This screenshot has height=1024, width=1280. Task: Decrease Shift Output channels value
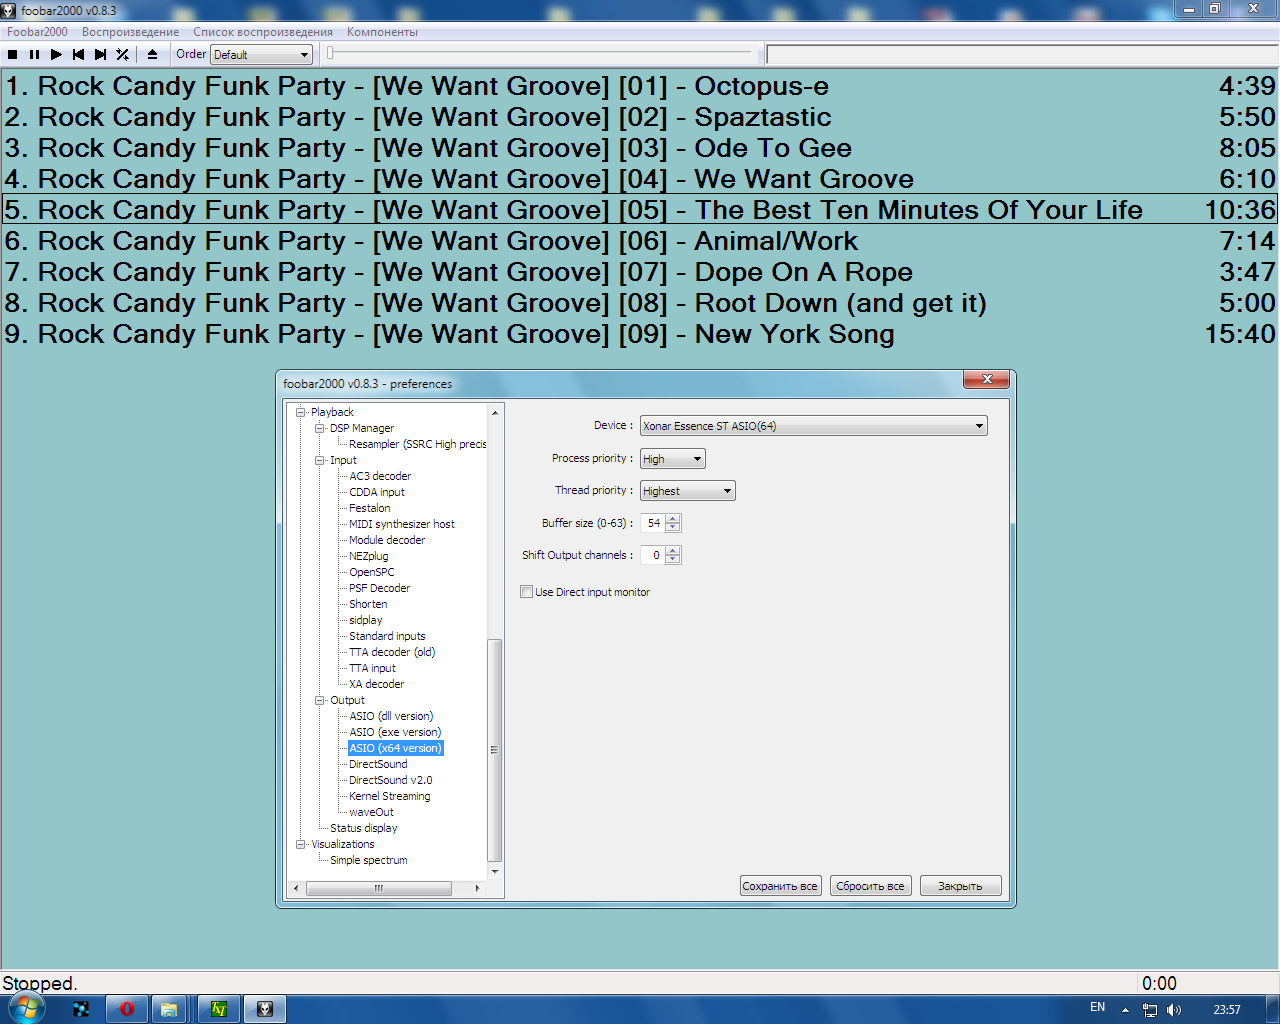point(673,560)
